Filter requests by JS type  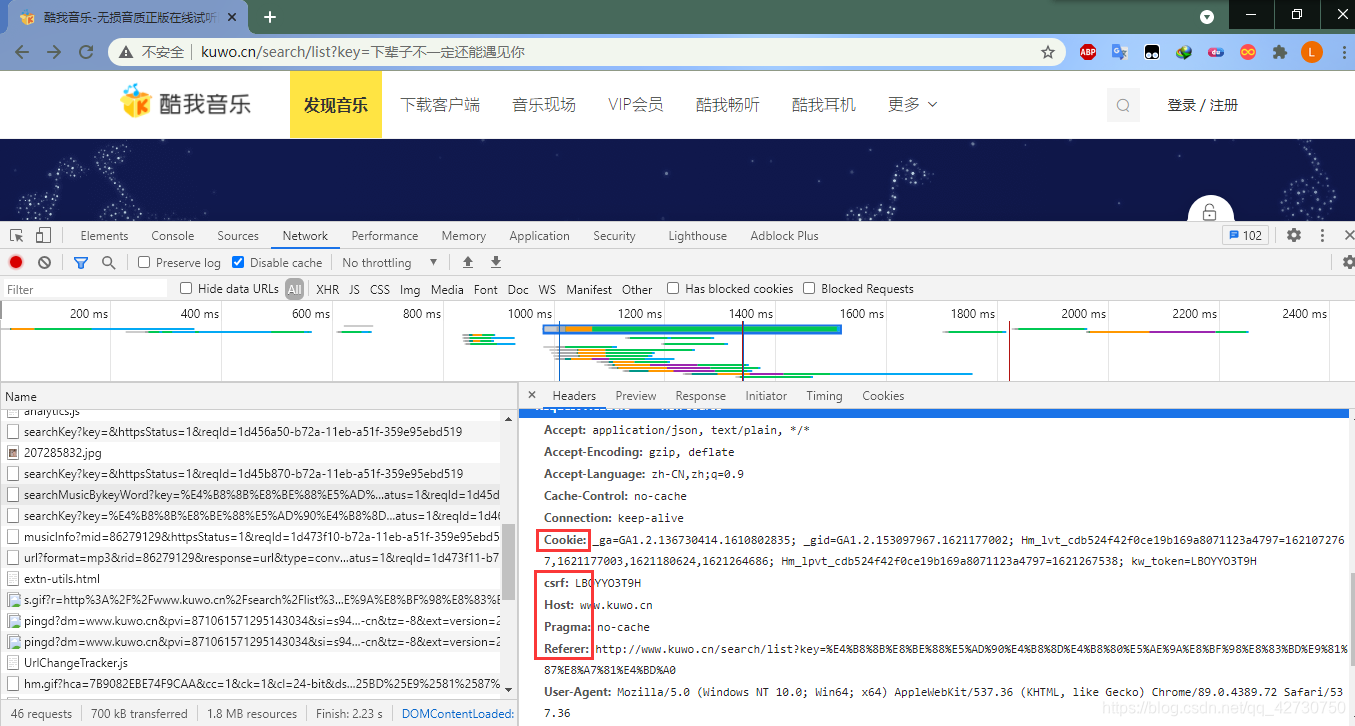(x=354, y=289)
